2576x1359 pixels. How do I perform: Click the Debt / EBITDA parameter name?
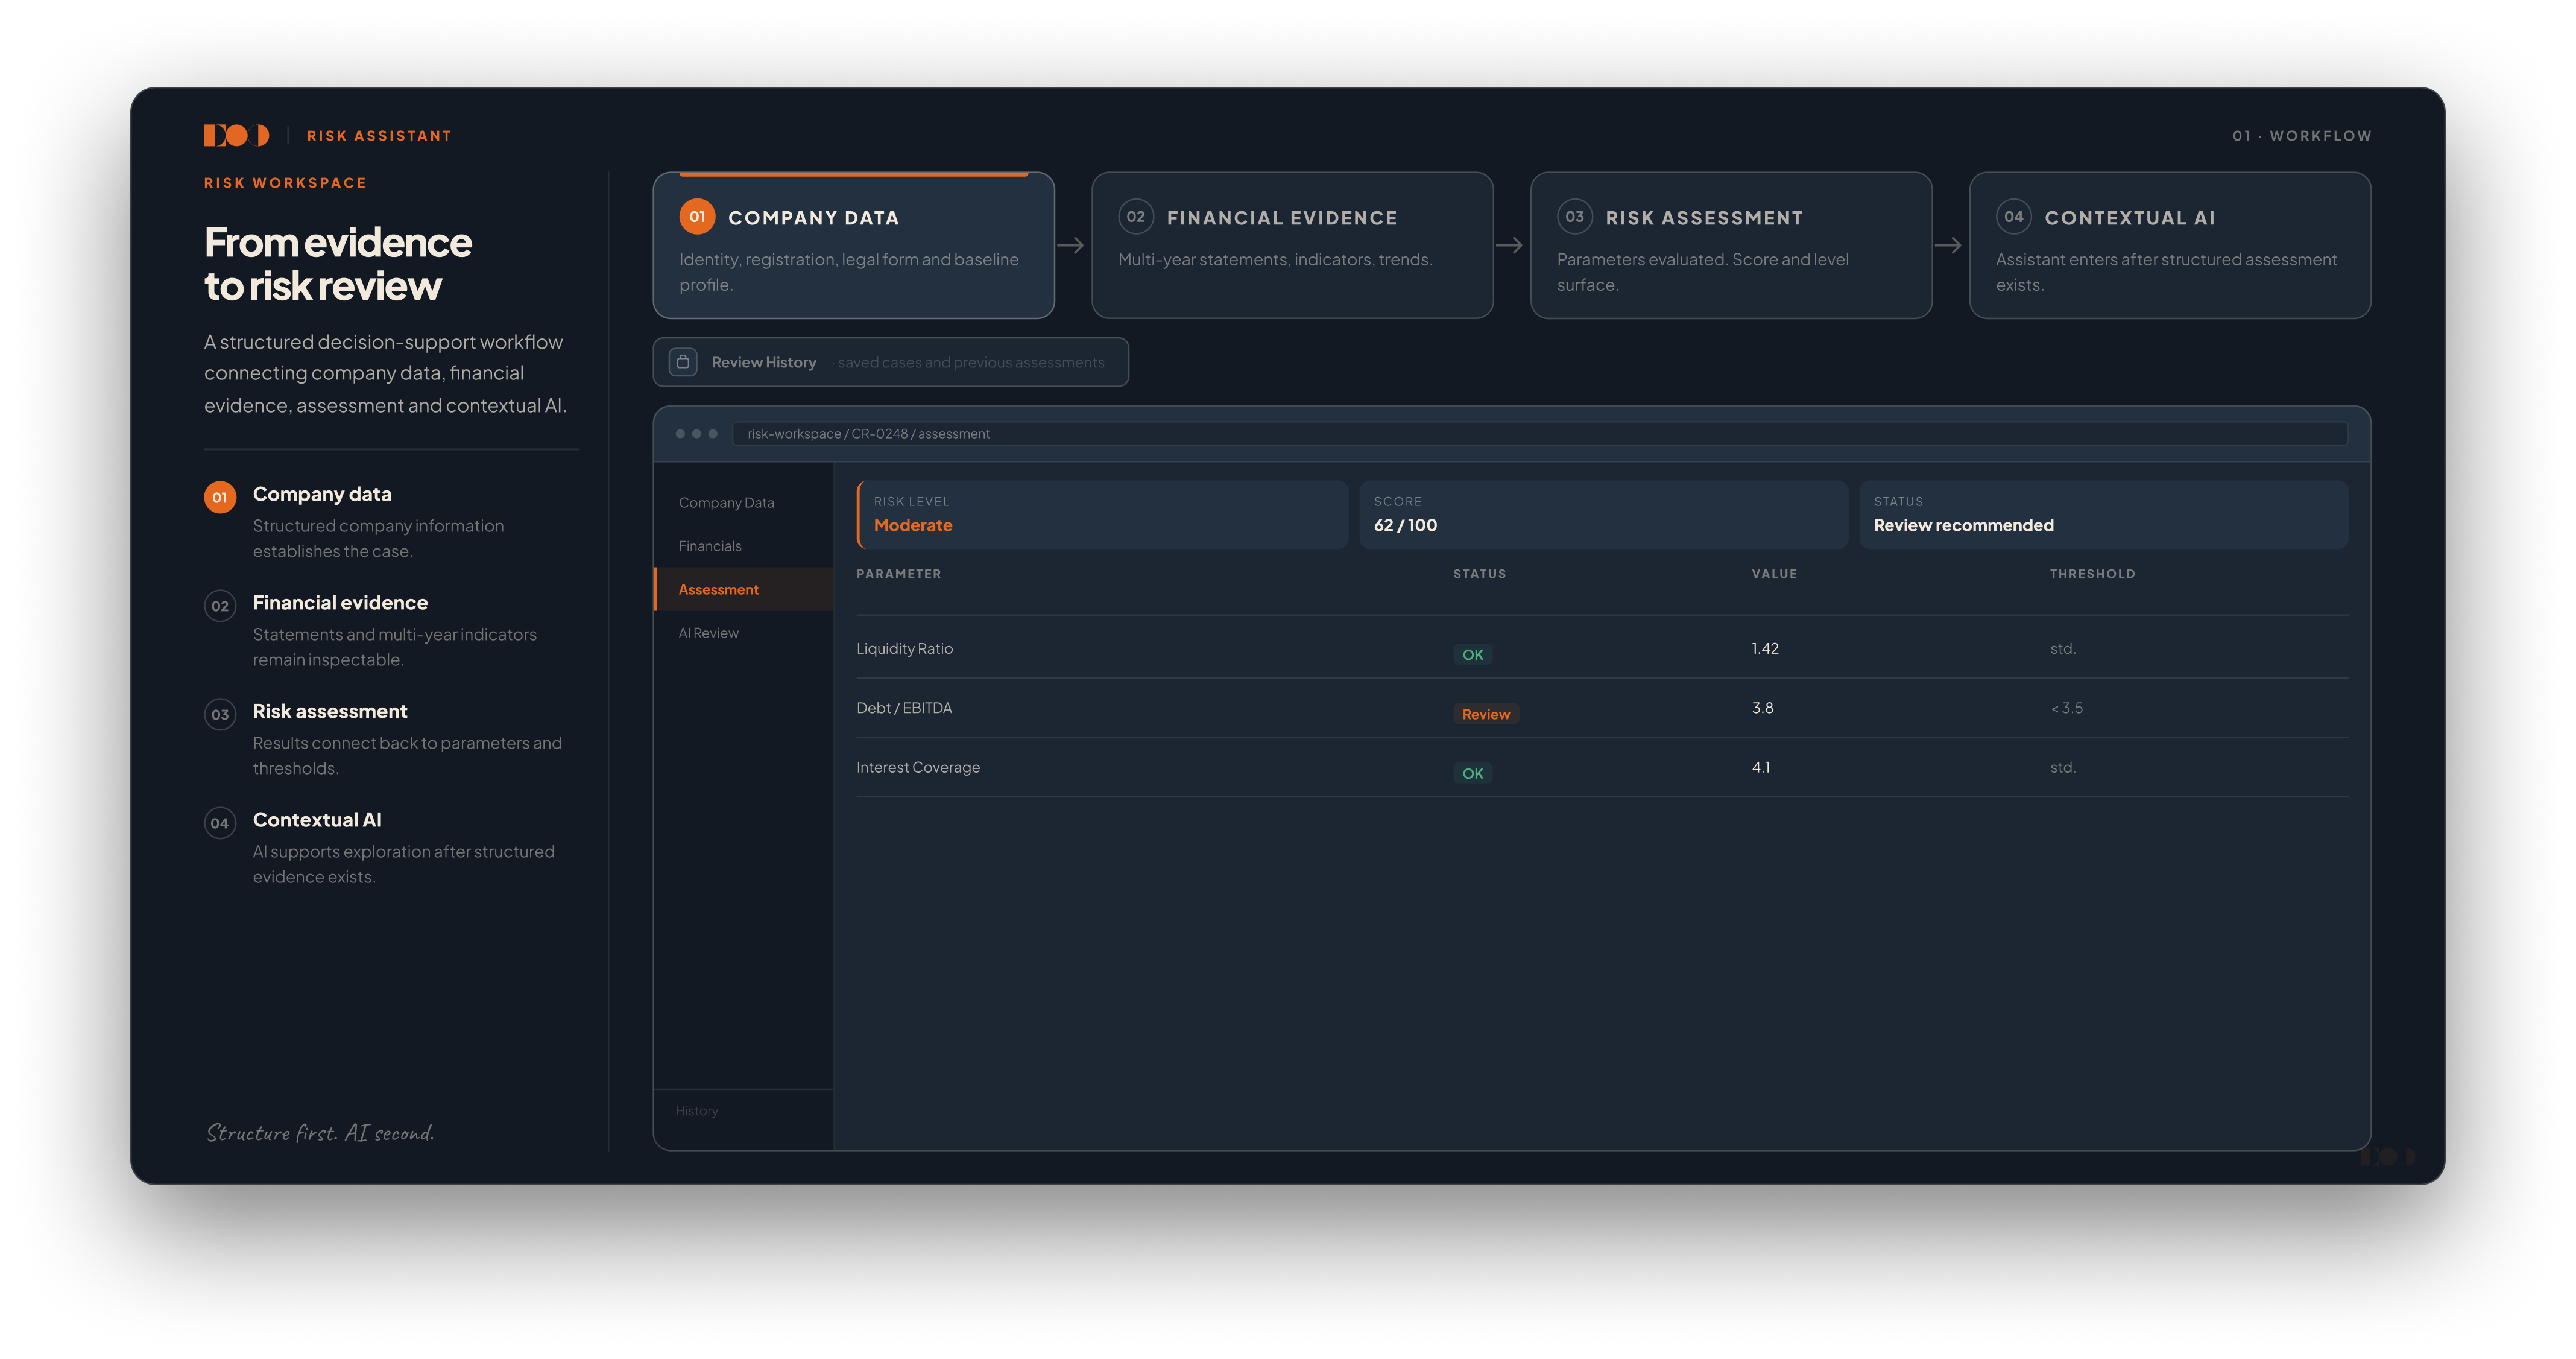tap(904, 708)
